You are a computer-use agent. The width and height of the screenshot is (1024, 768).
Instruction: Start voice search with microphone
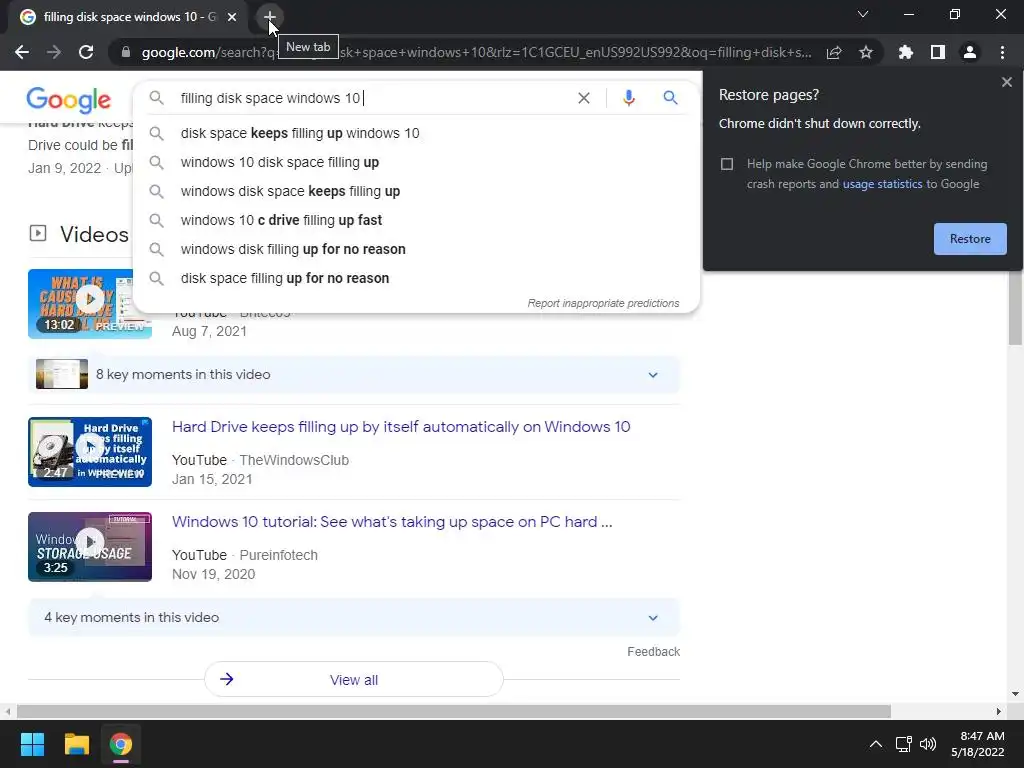click(x=628, y=98)
